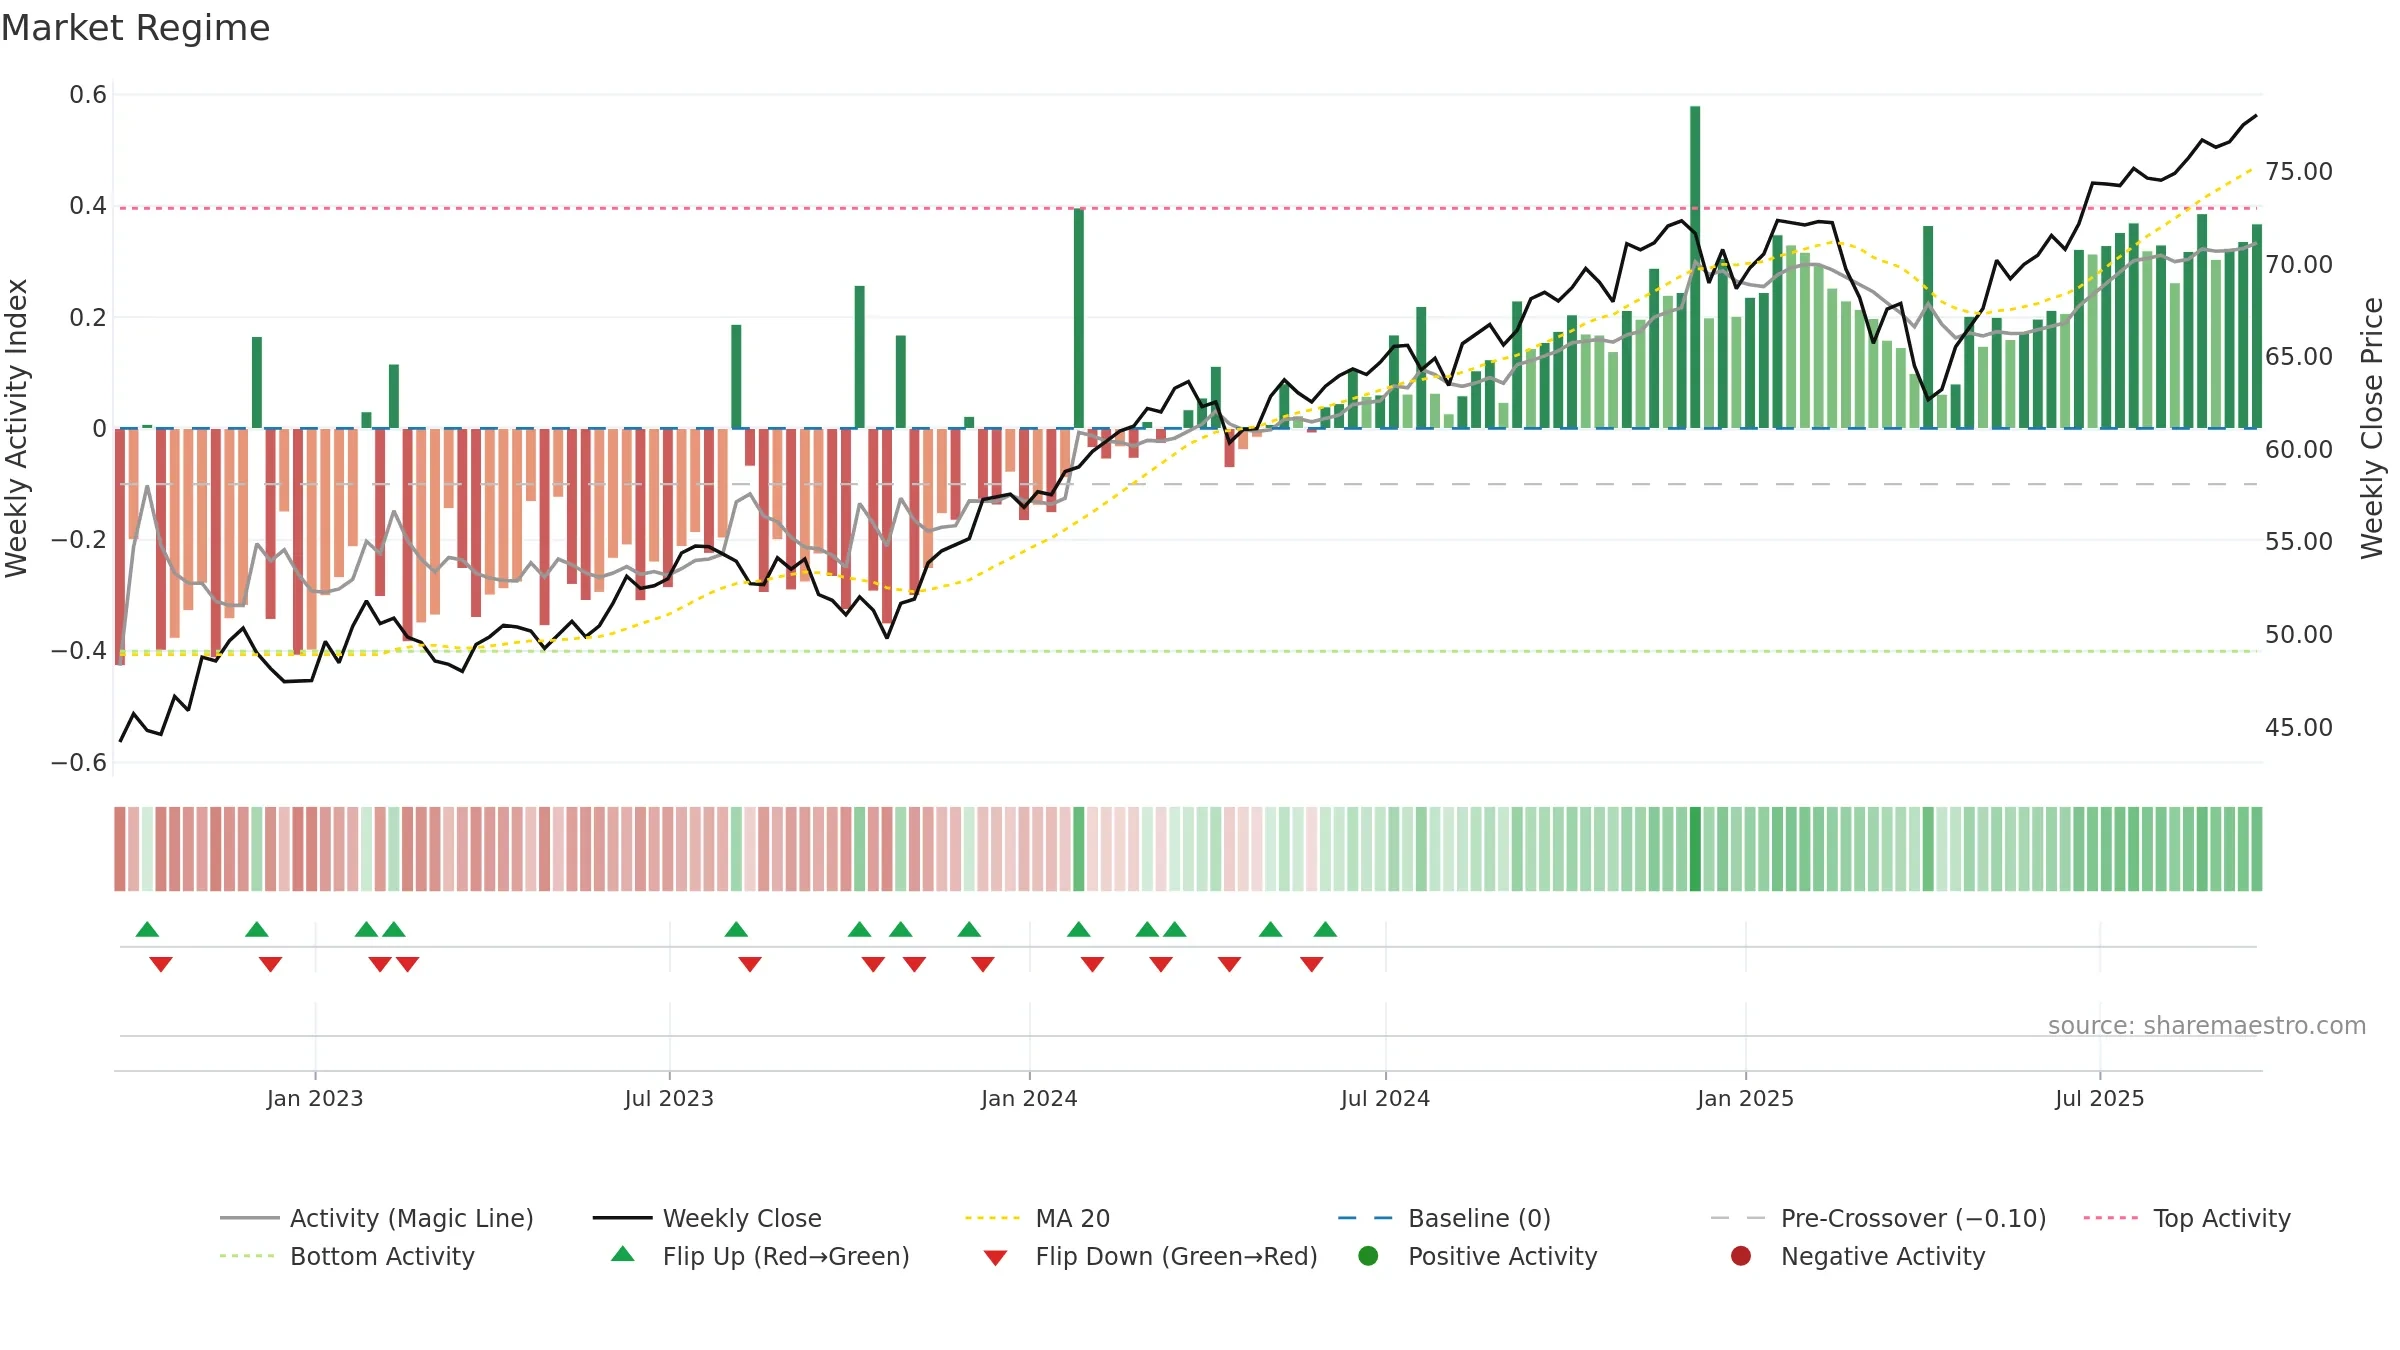2400x1350 pixels.
Task: Toggle the Baseline (0) legend entry
Action: (x=1444, y=1218)
